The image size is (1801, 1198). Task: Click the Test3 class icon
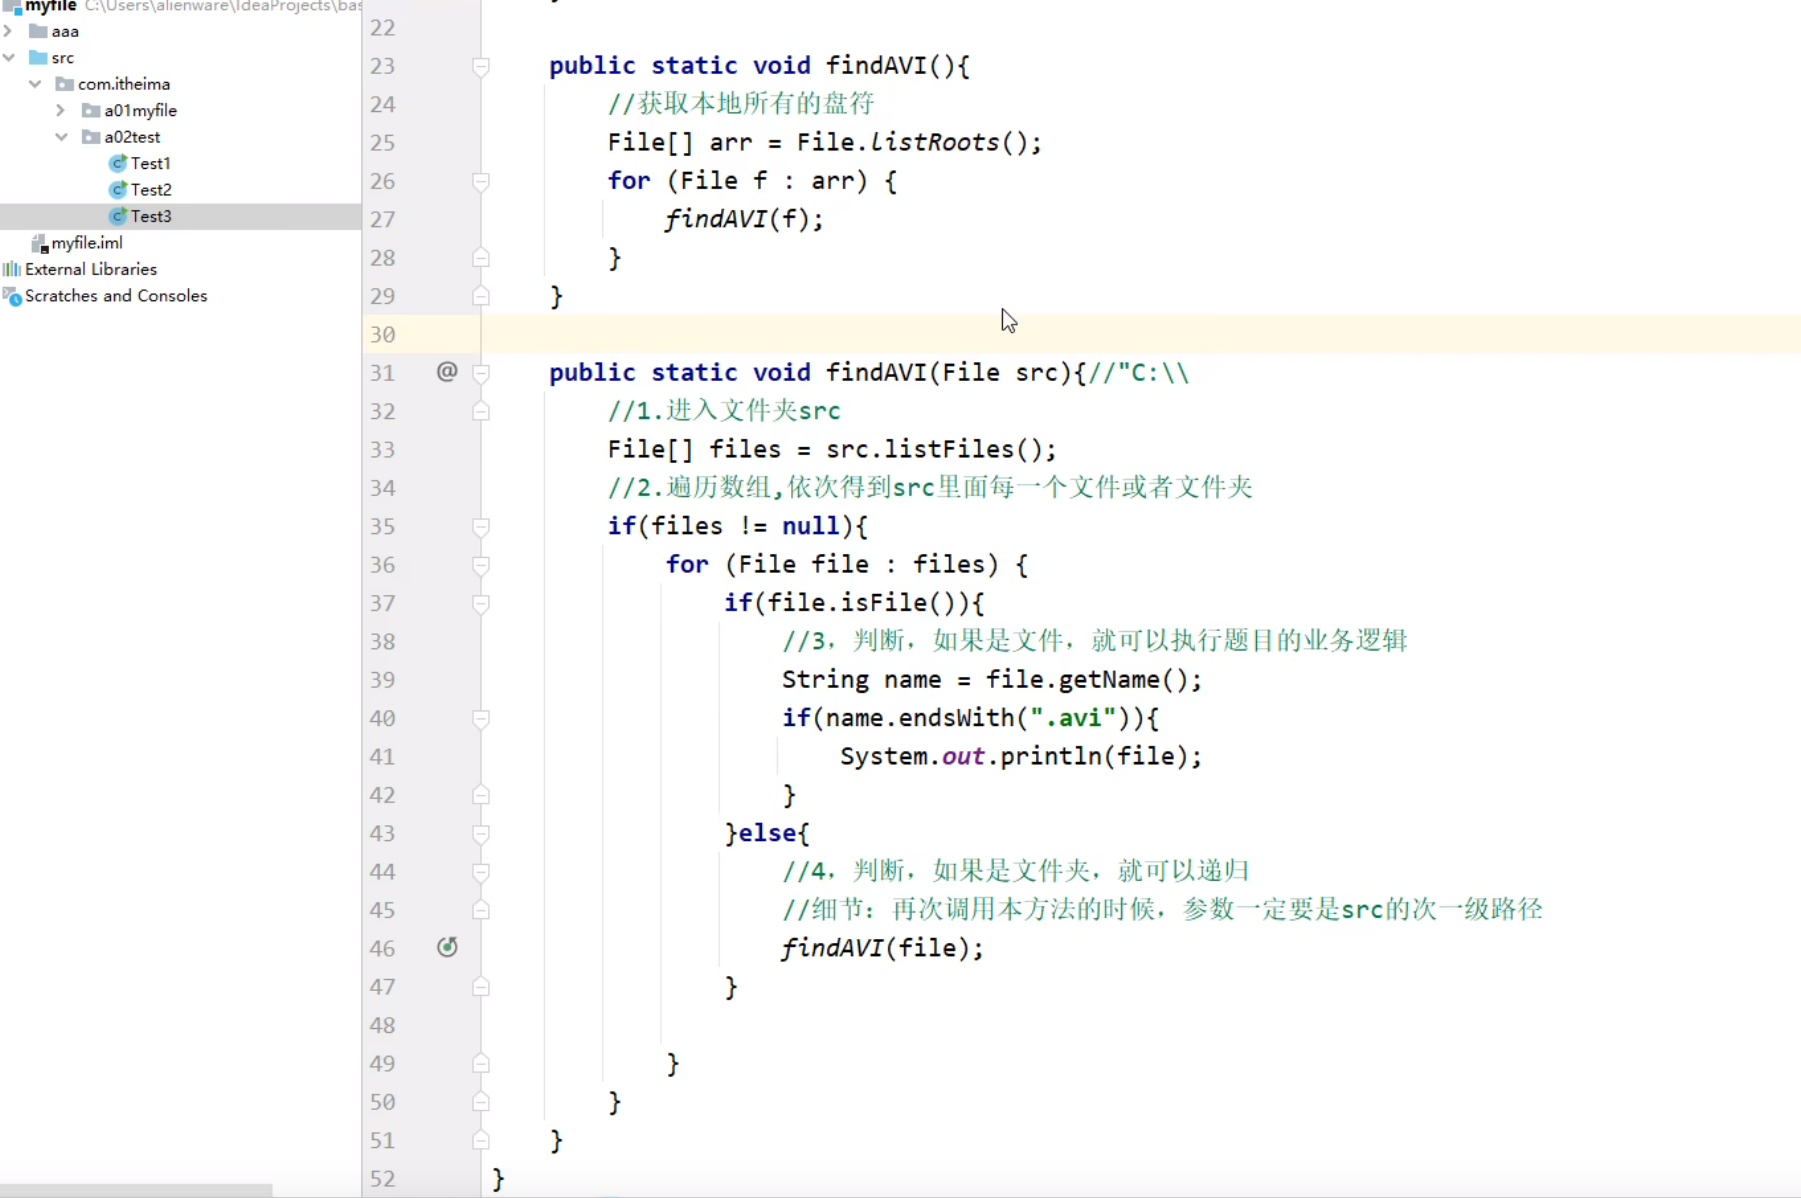click(x=119, y=216)
